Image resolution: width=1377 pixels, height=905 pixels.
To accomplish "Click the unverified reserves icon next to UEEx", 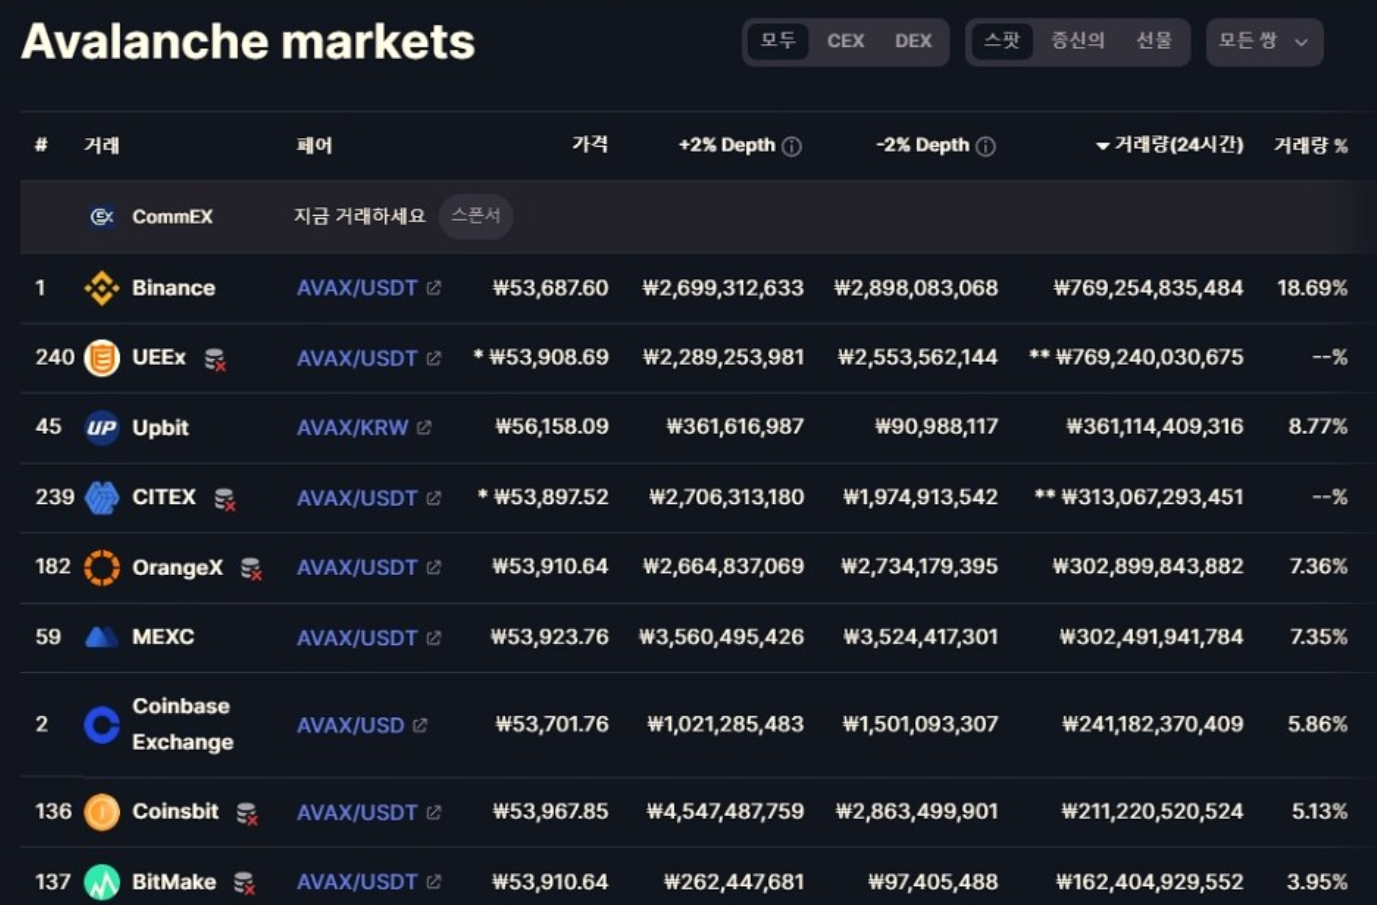I will pyautogui.click(x=215, y=359).
